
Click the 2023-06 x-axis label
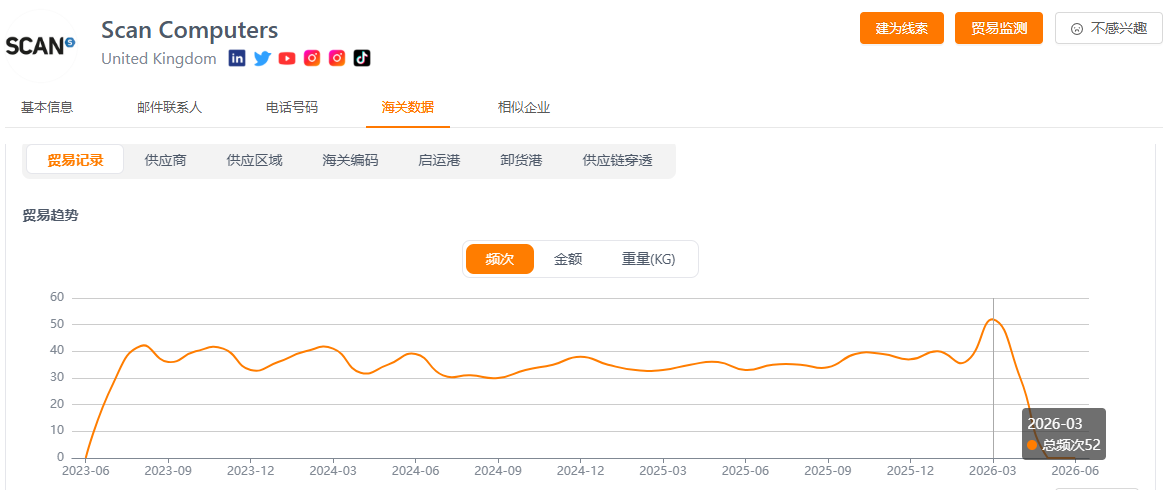[86, 471]
